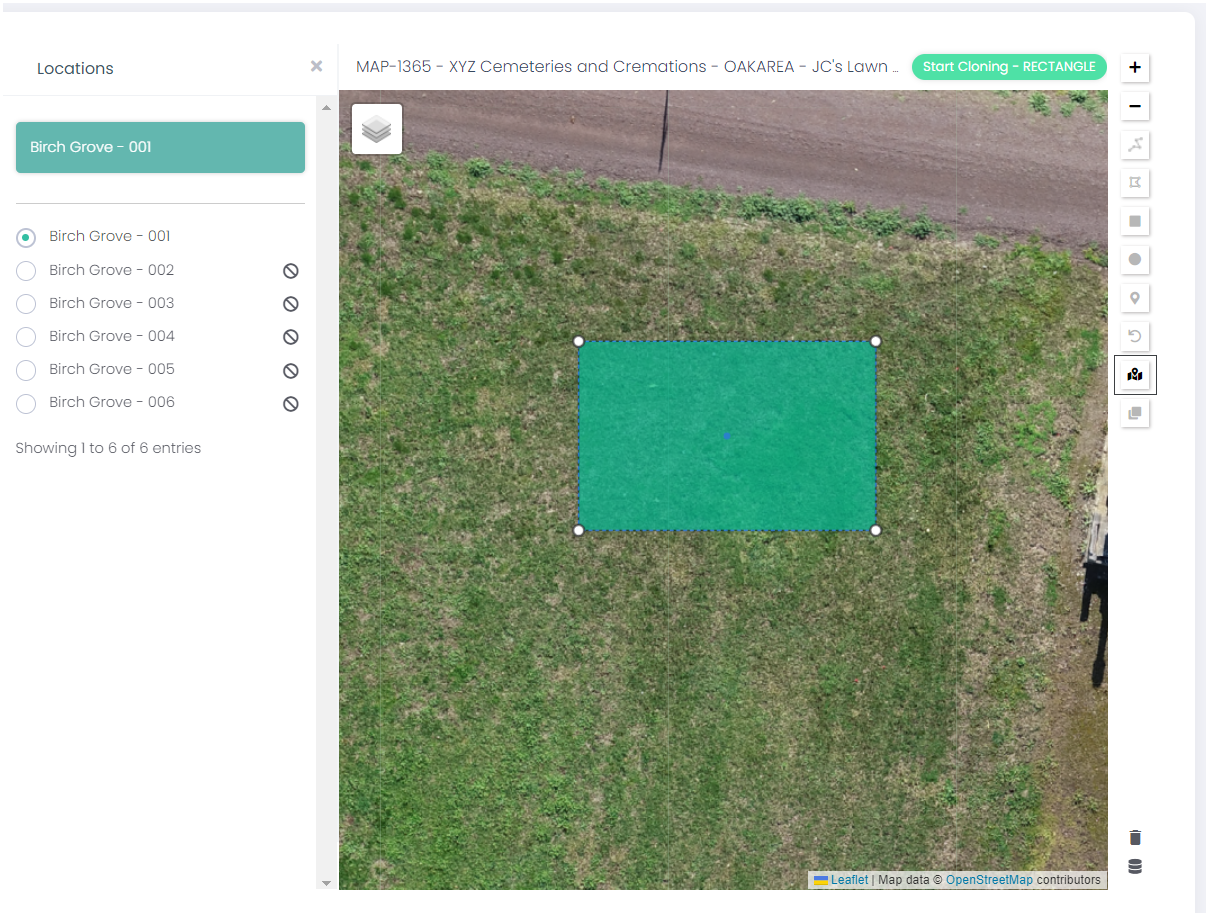Click the blocked icon beside Birch Grove - 004
Image resolution: width=1209 pixels, height=916 pixels.
291,337
